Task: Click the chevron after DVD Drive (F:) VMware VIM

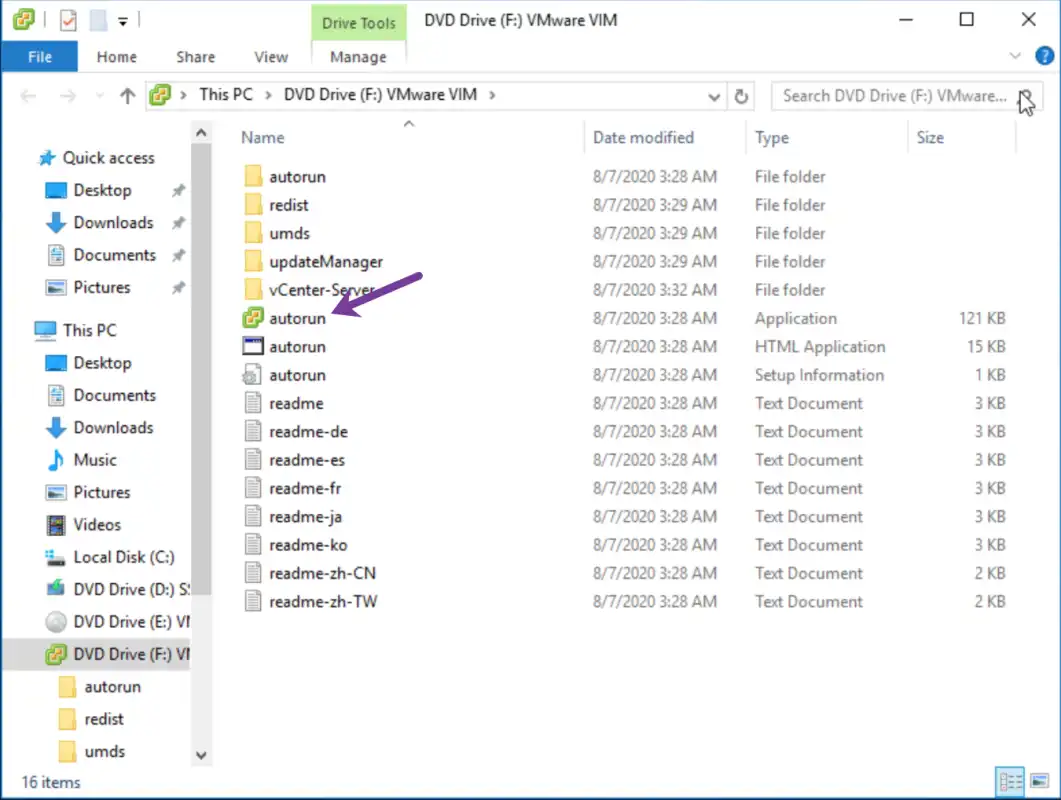Action: click(492, 95)
